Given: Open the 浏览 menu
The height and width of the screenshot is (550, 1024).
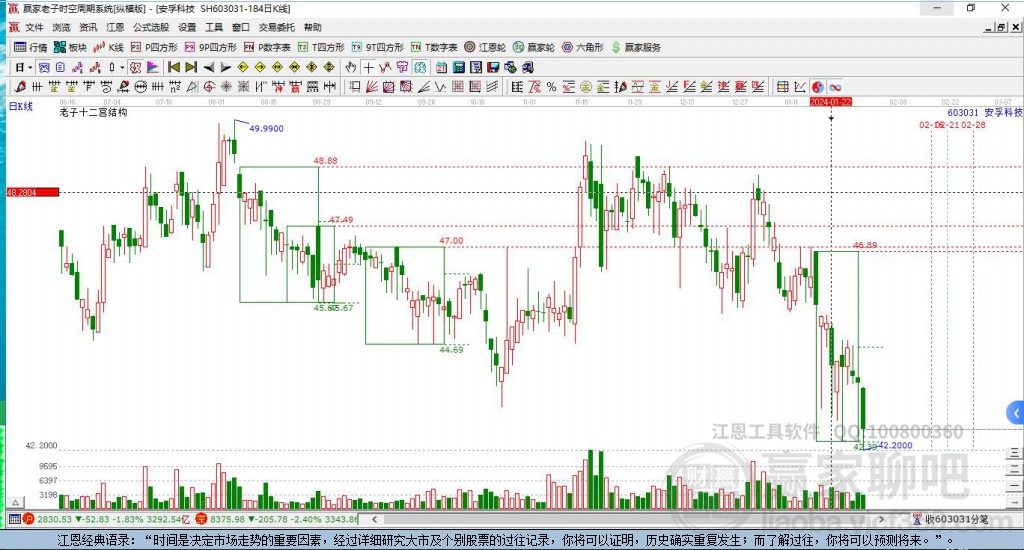Looking at the screenshot, I should [x=61, y=27].
